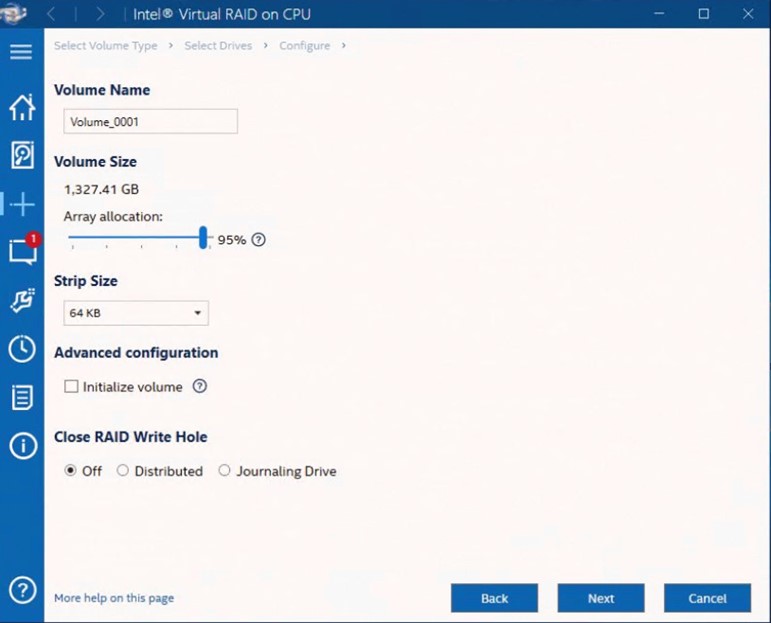Maximize the window
The image size is (771, 623).
tap(704, 14)
